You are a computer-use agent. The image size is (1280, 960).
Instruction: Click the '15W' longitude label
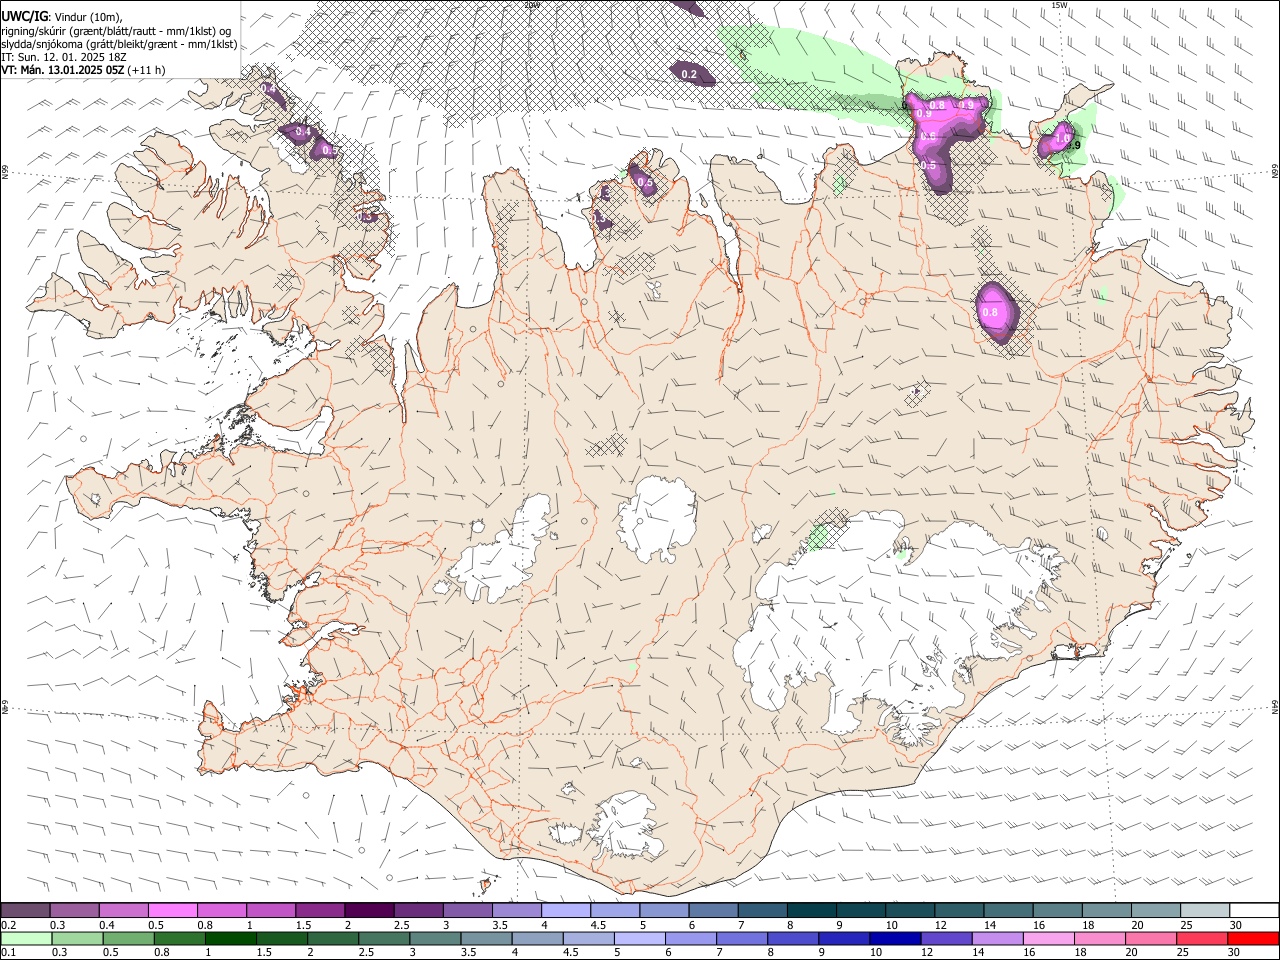(x=1059, y=5)
